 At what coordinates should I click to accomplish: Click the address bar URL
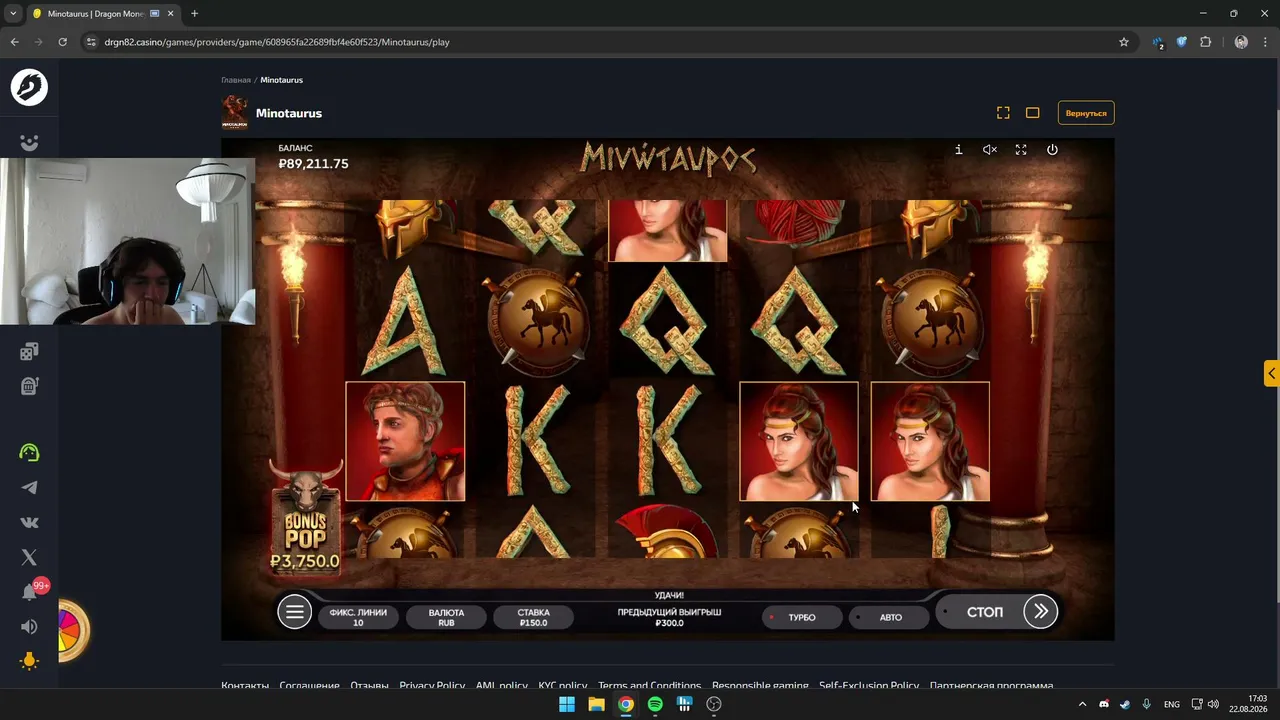[277, 42]
